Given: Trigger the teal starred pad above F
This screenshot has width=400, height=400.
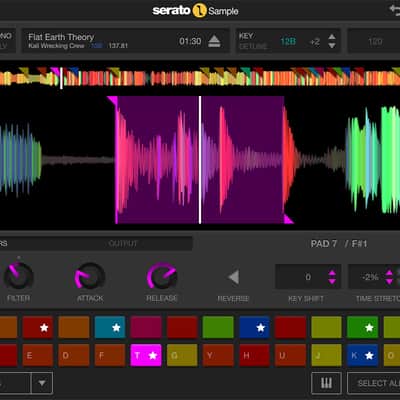Looking at the screenshot, I should tap(110, 327).
